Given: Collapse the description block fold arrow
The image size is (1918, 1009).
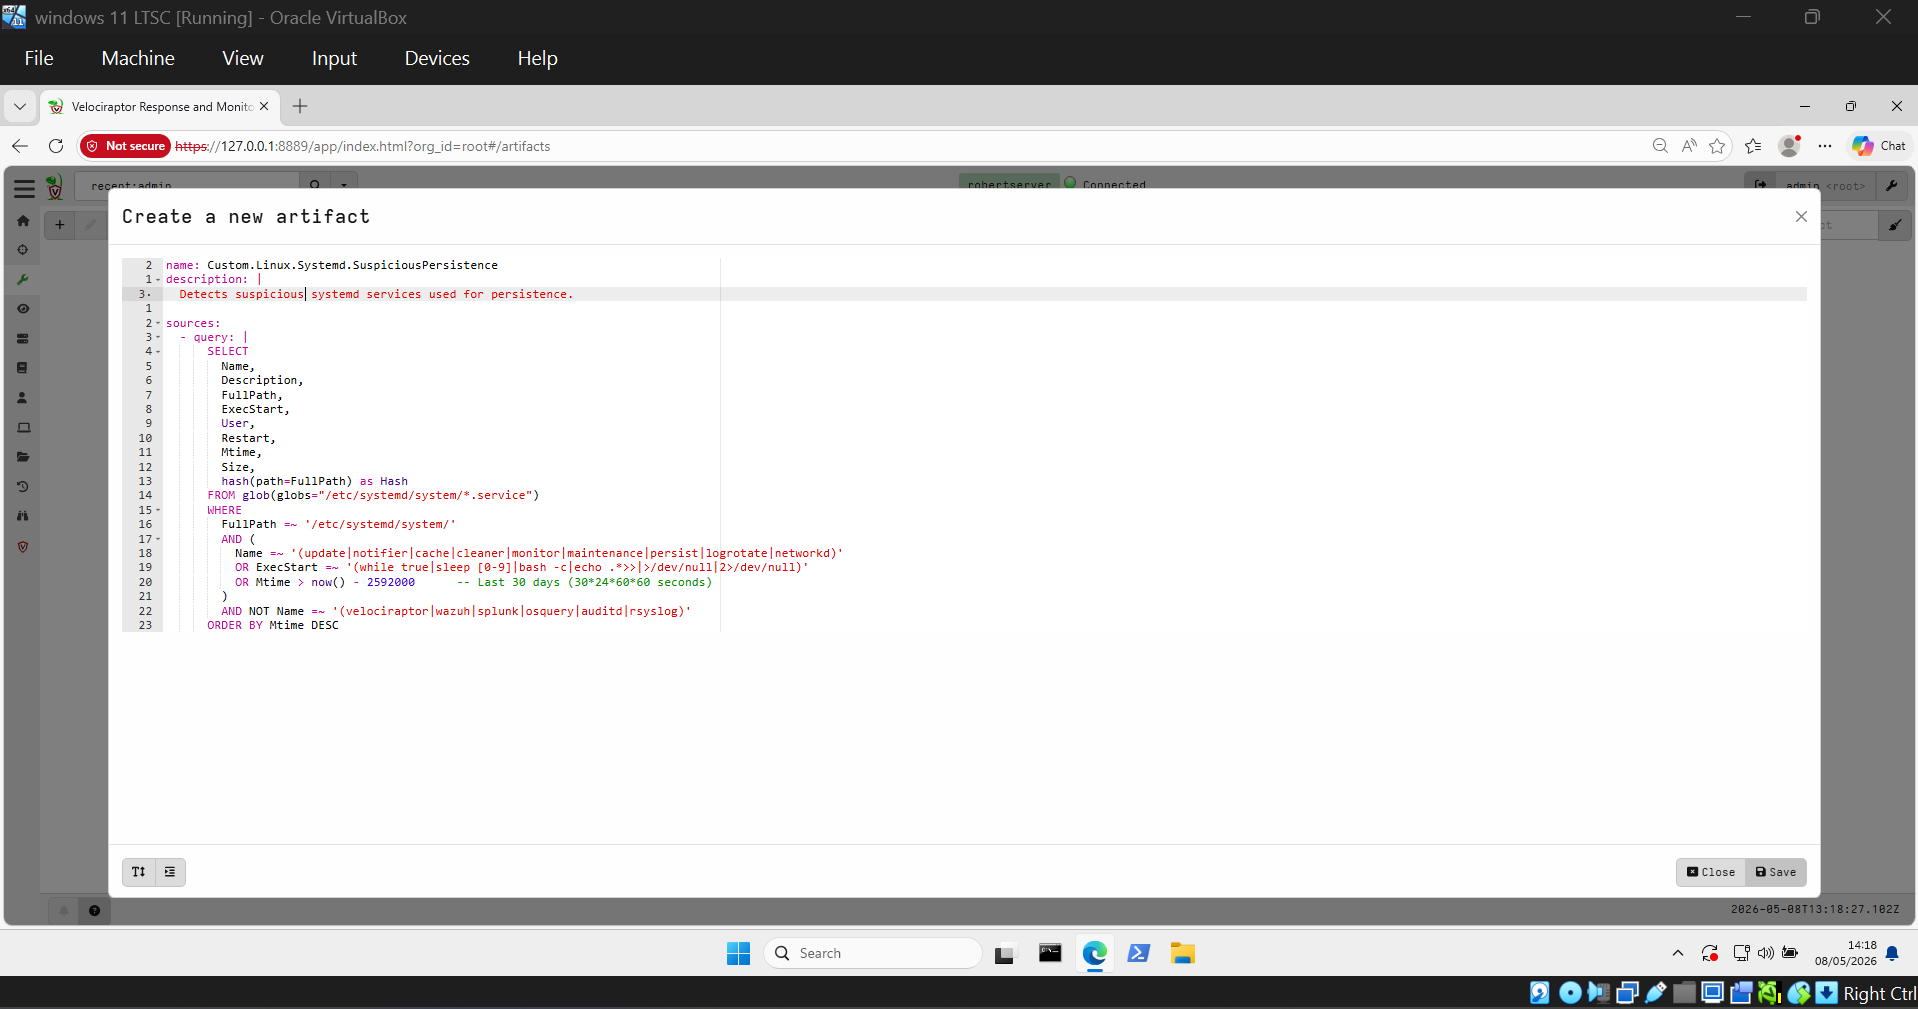Looking at the screenshot, I should [158, 280].
